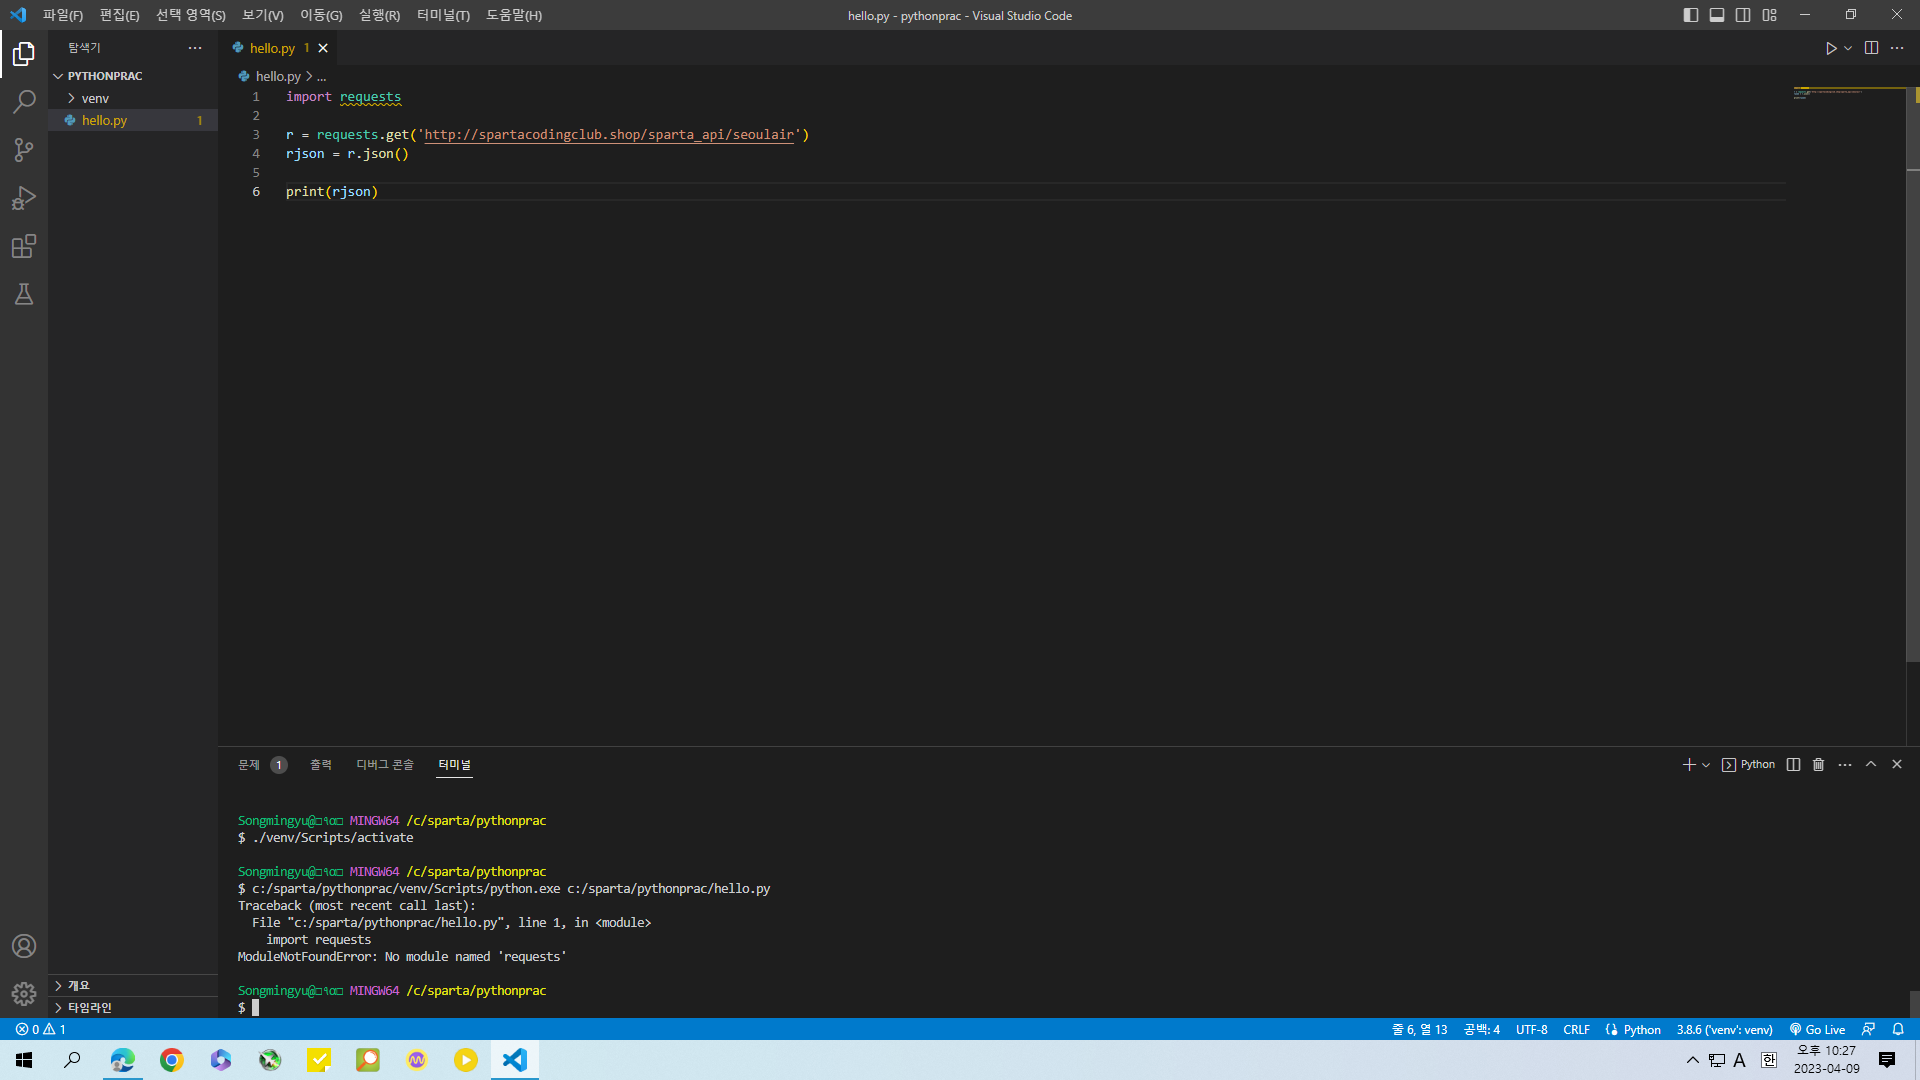Open Explorer views and more actions

pos(195,48)
